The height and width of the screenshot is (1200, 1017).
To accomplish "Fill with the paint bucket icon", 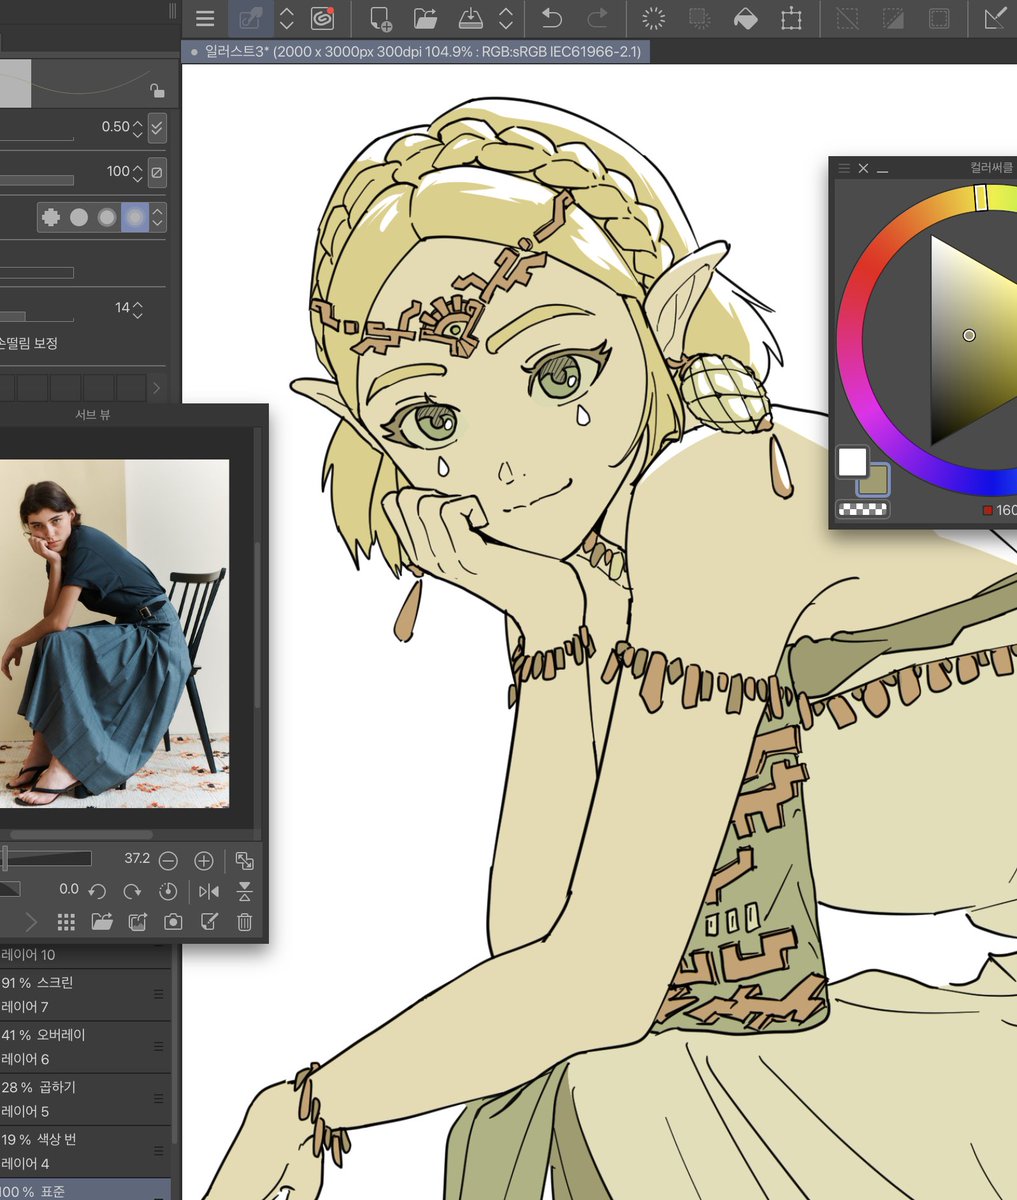I will coord(746,18).
